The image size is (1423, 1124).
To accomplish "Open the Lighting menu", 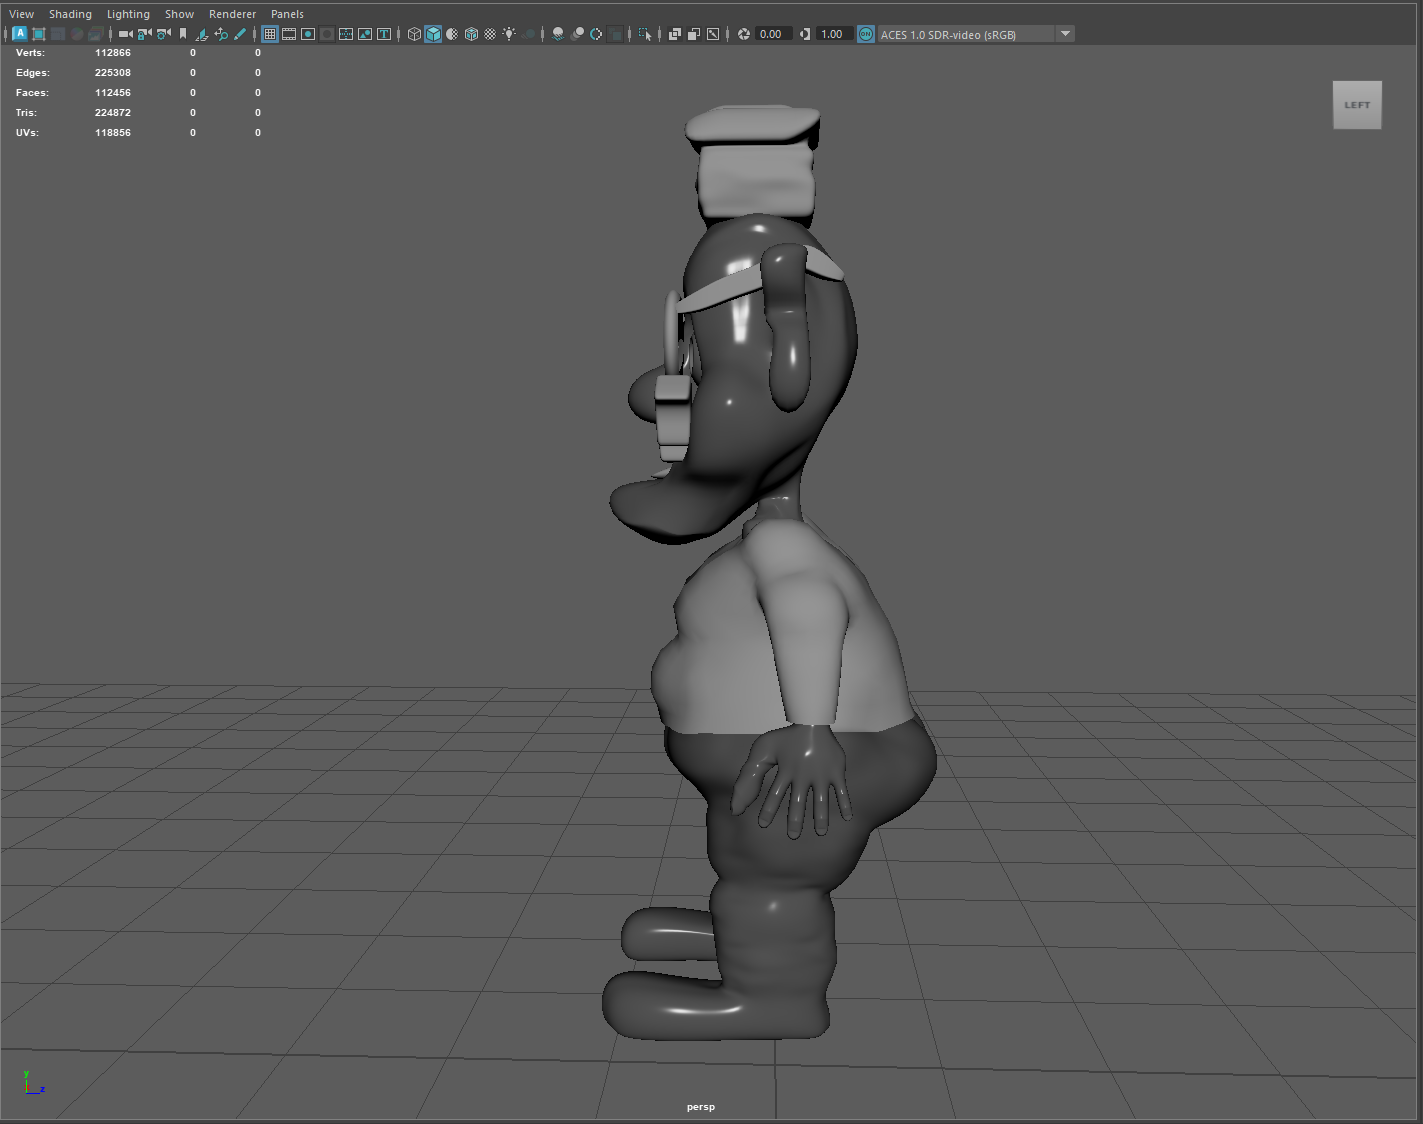I will tap(128, 14).
